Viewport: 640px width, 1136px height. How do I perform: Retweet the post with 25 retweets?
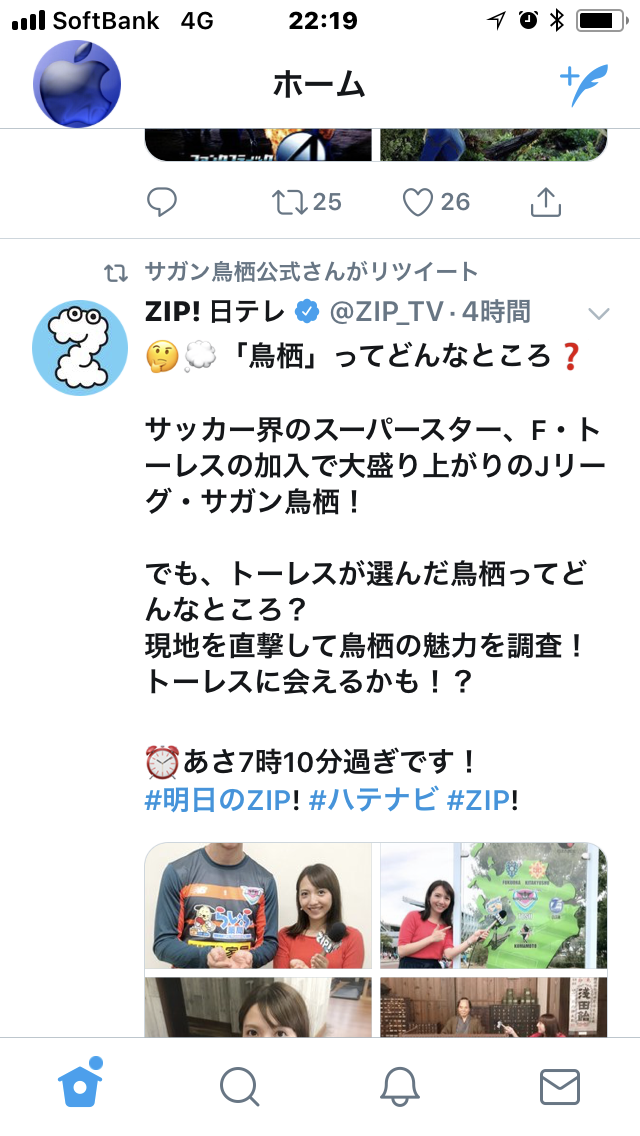(307, 202)
